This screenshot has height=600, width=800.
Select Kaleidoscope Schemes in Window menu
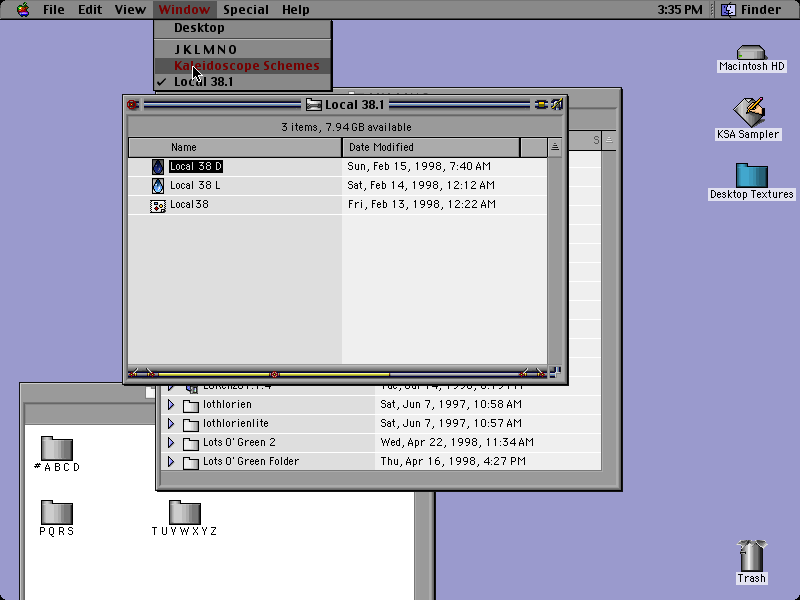click(243, 66)
